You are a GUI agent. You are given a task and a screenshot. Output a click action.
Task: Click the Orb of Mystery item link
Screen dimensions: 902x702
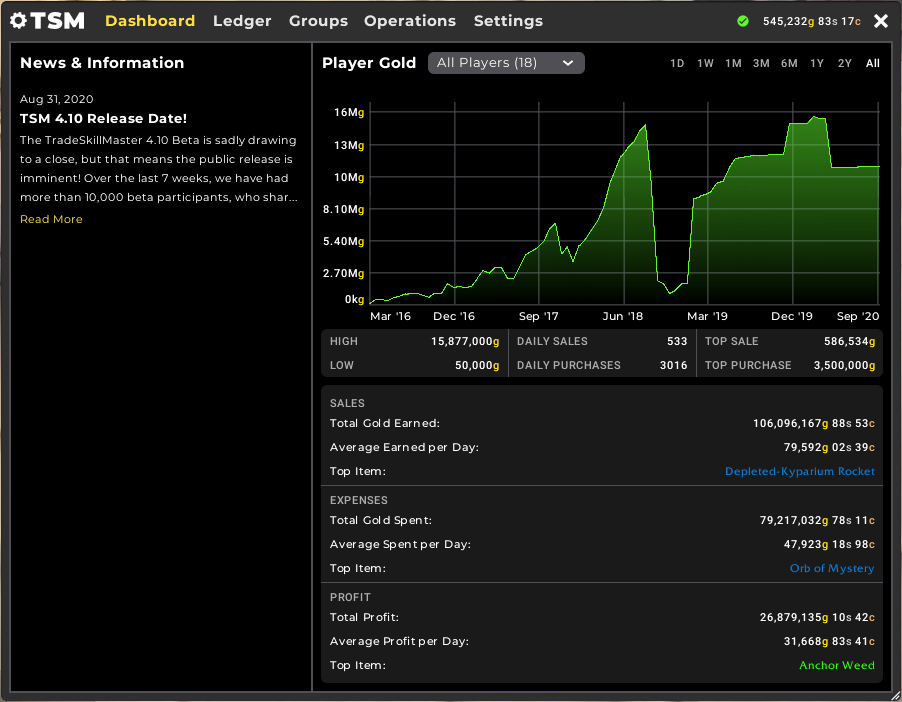pos(831,569)
